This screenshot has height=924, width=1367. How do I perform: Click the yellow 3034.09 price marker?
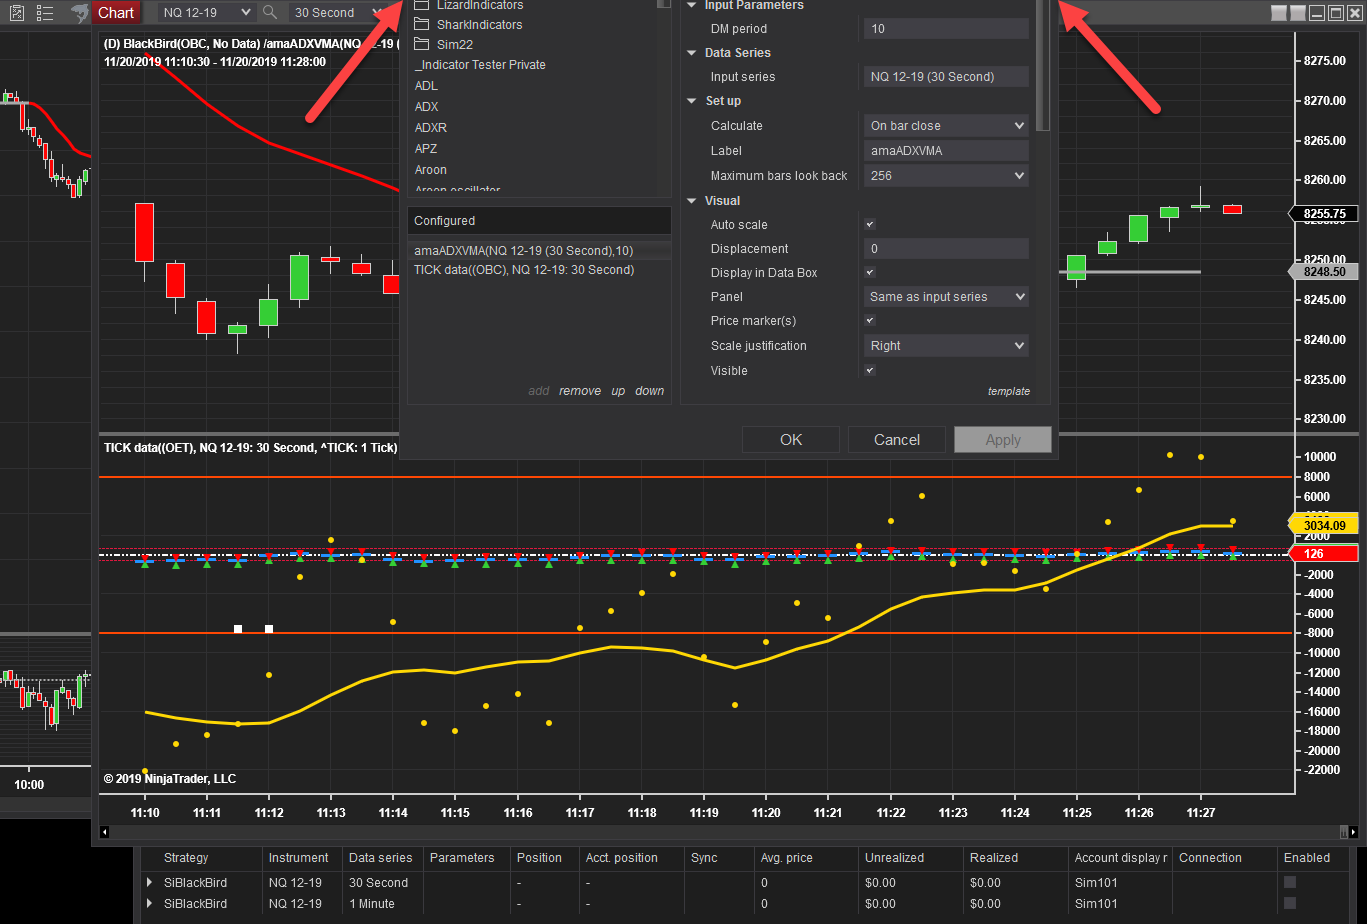[1325, 525]
